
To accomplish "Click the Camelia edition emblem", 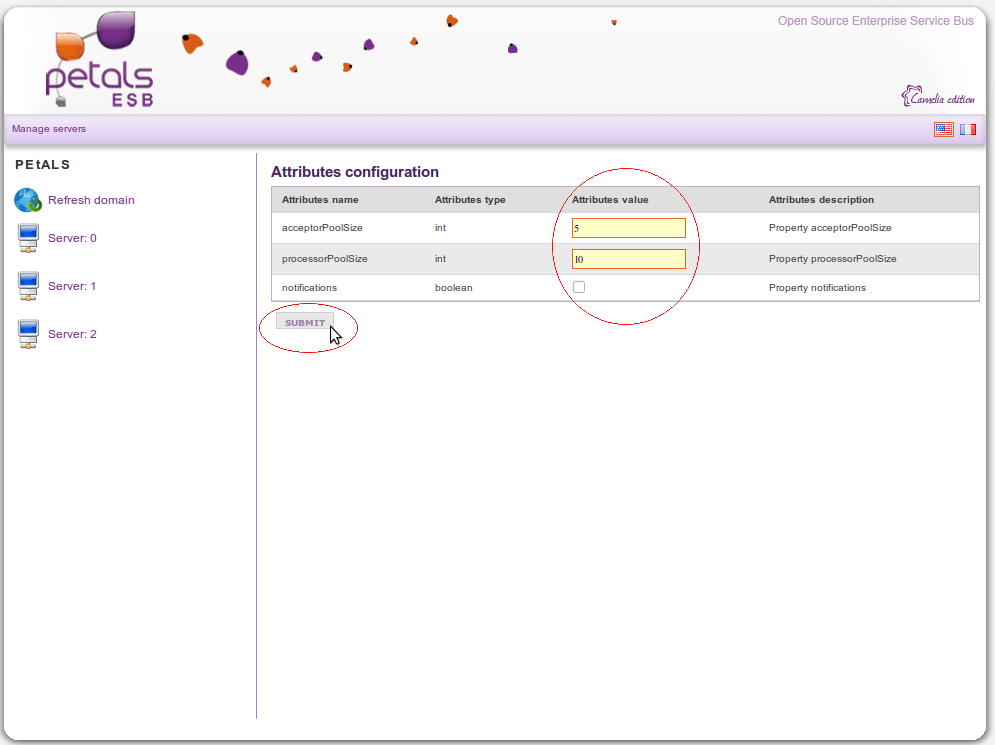I will [x=937, y=97].
